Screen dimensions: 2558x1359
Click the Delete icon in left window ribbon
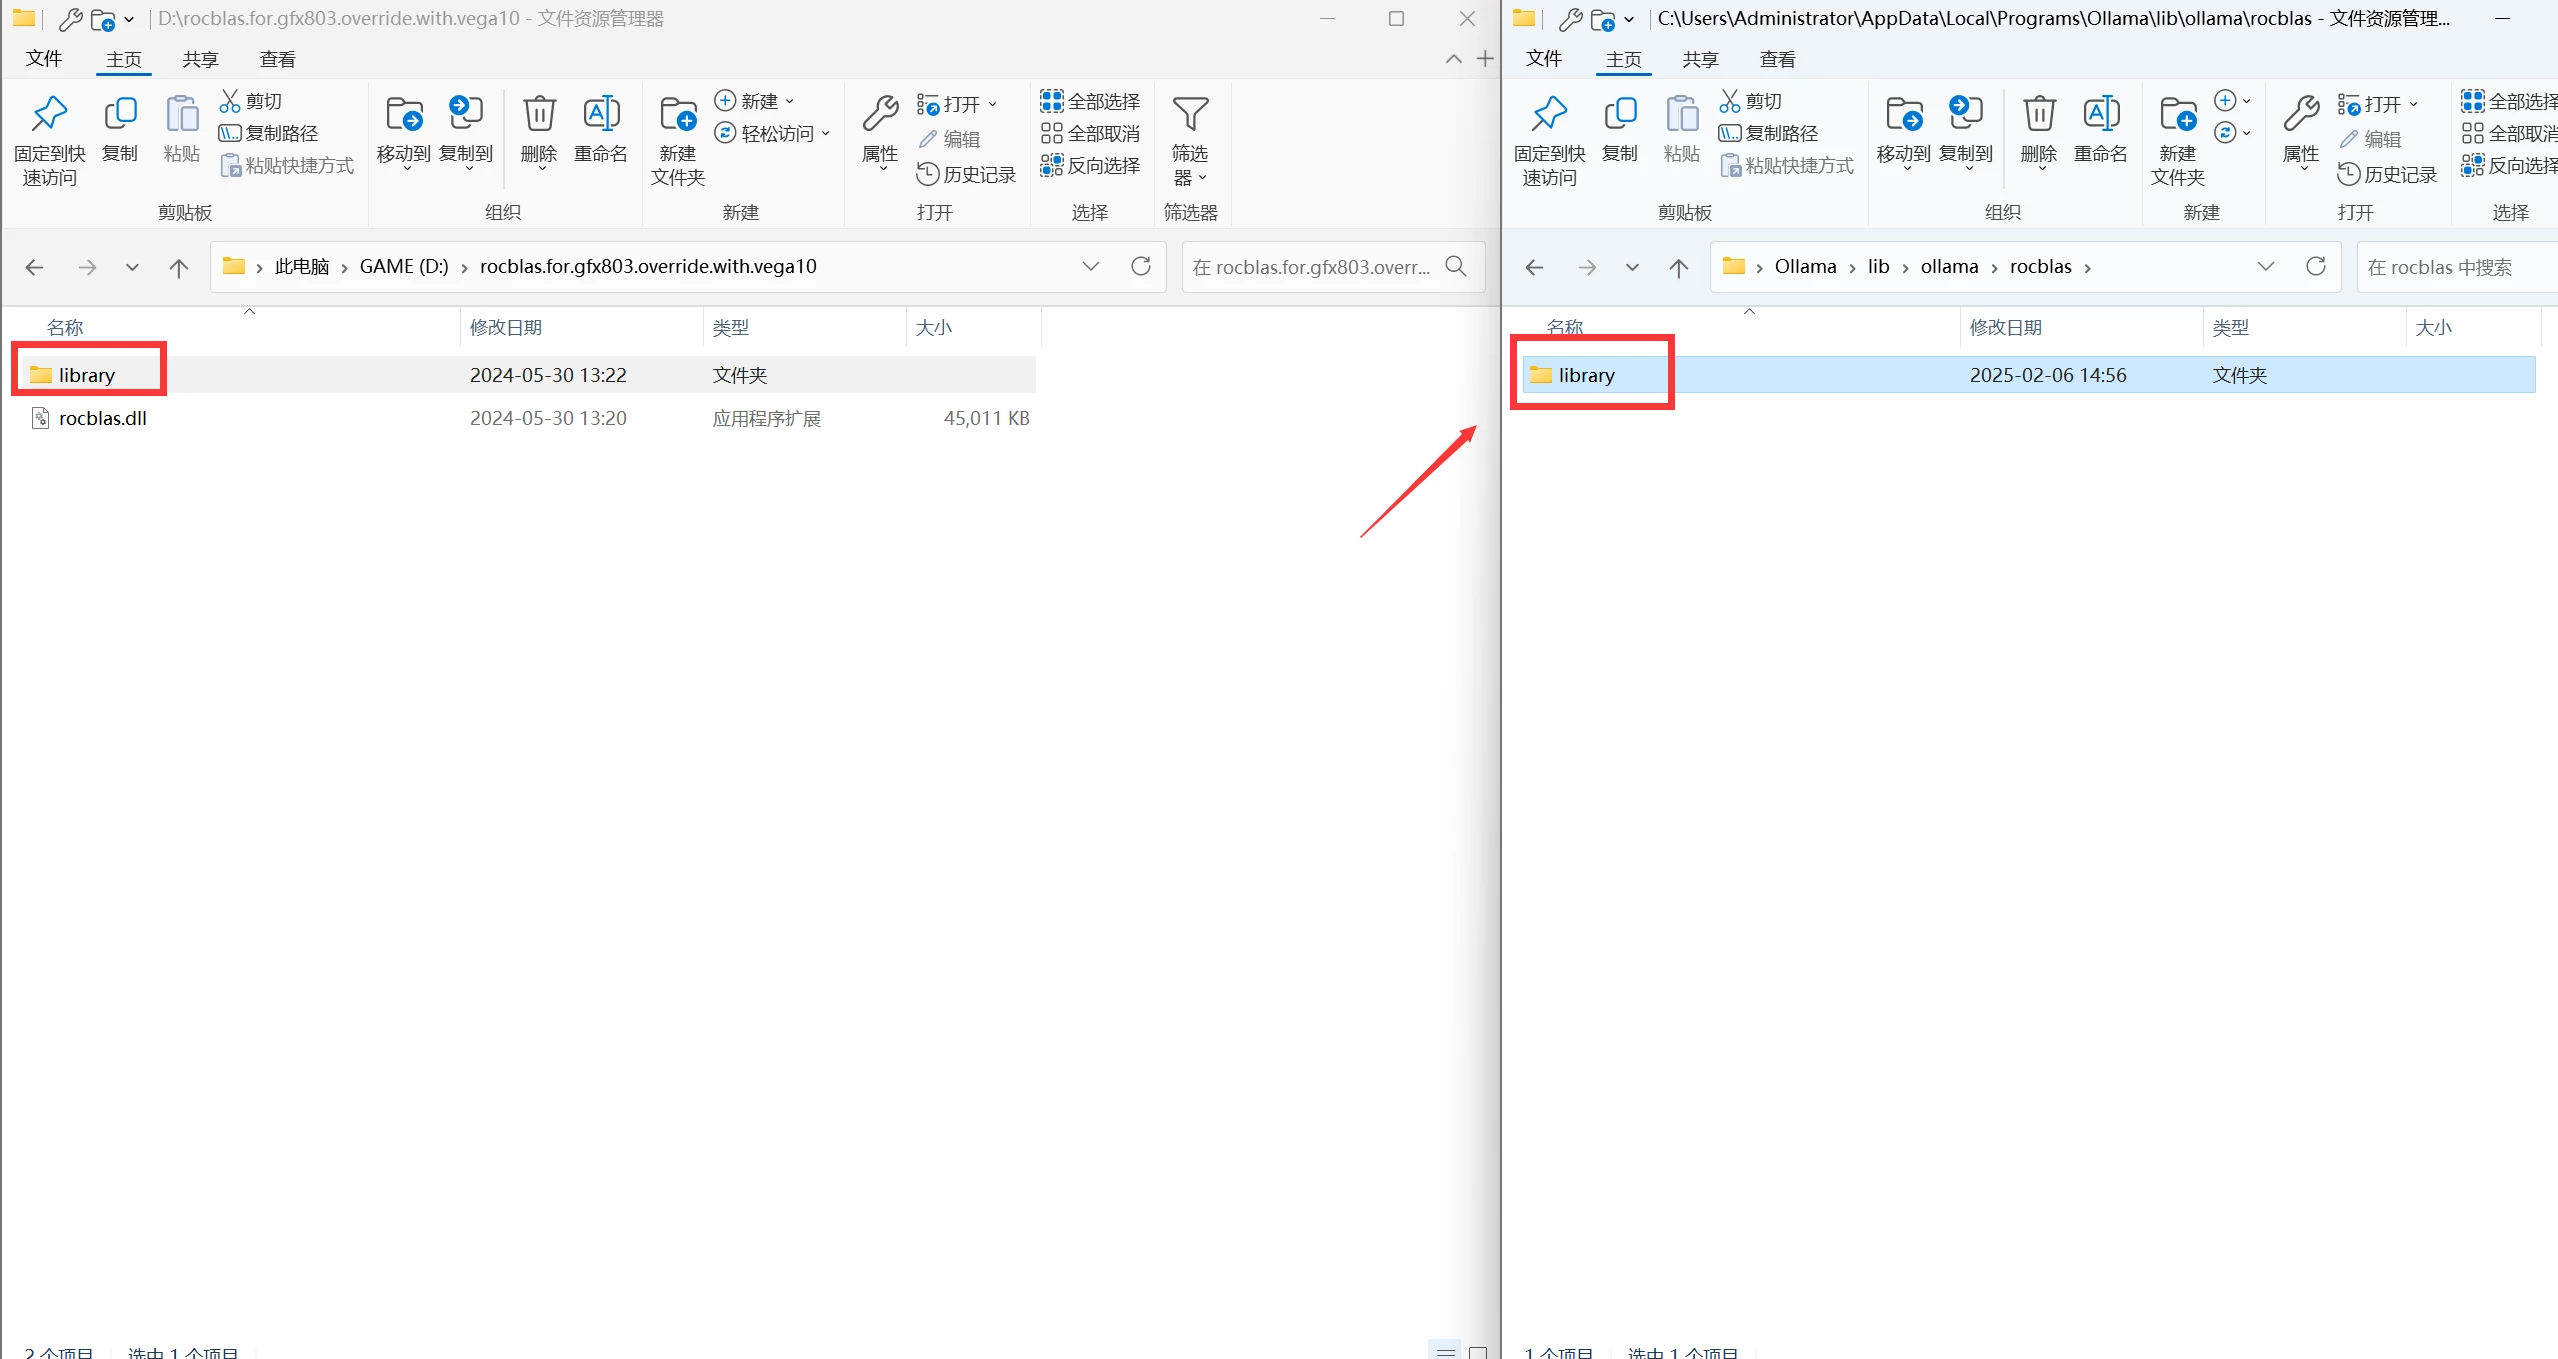pos(539,115)
